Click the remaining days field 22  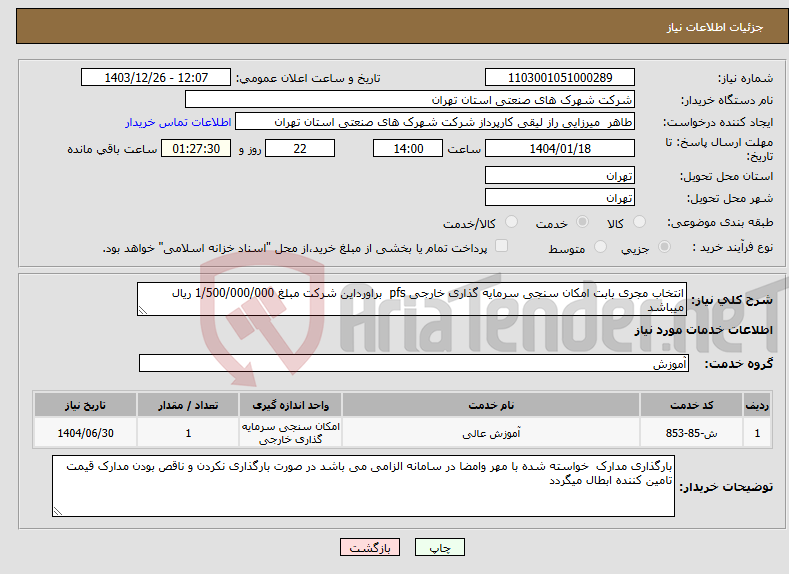point(300,148)
